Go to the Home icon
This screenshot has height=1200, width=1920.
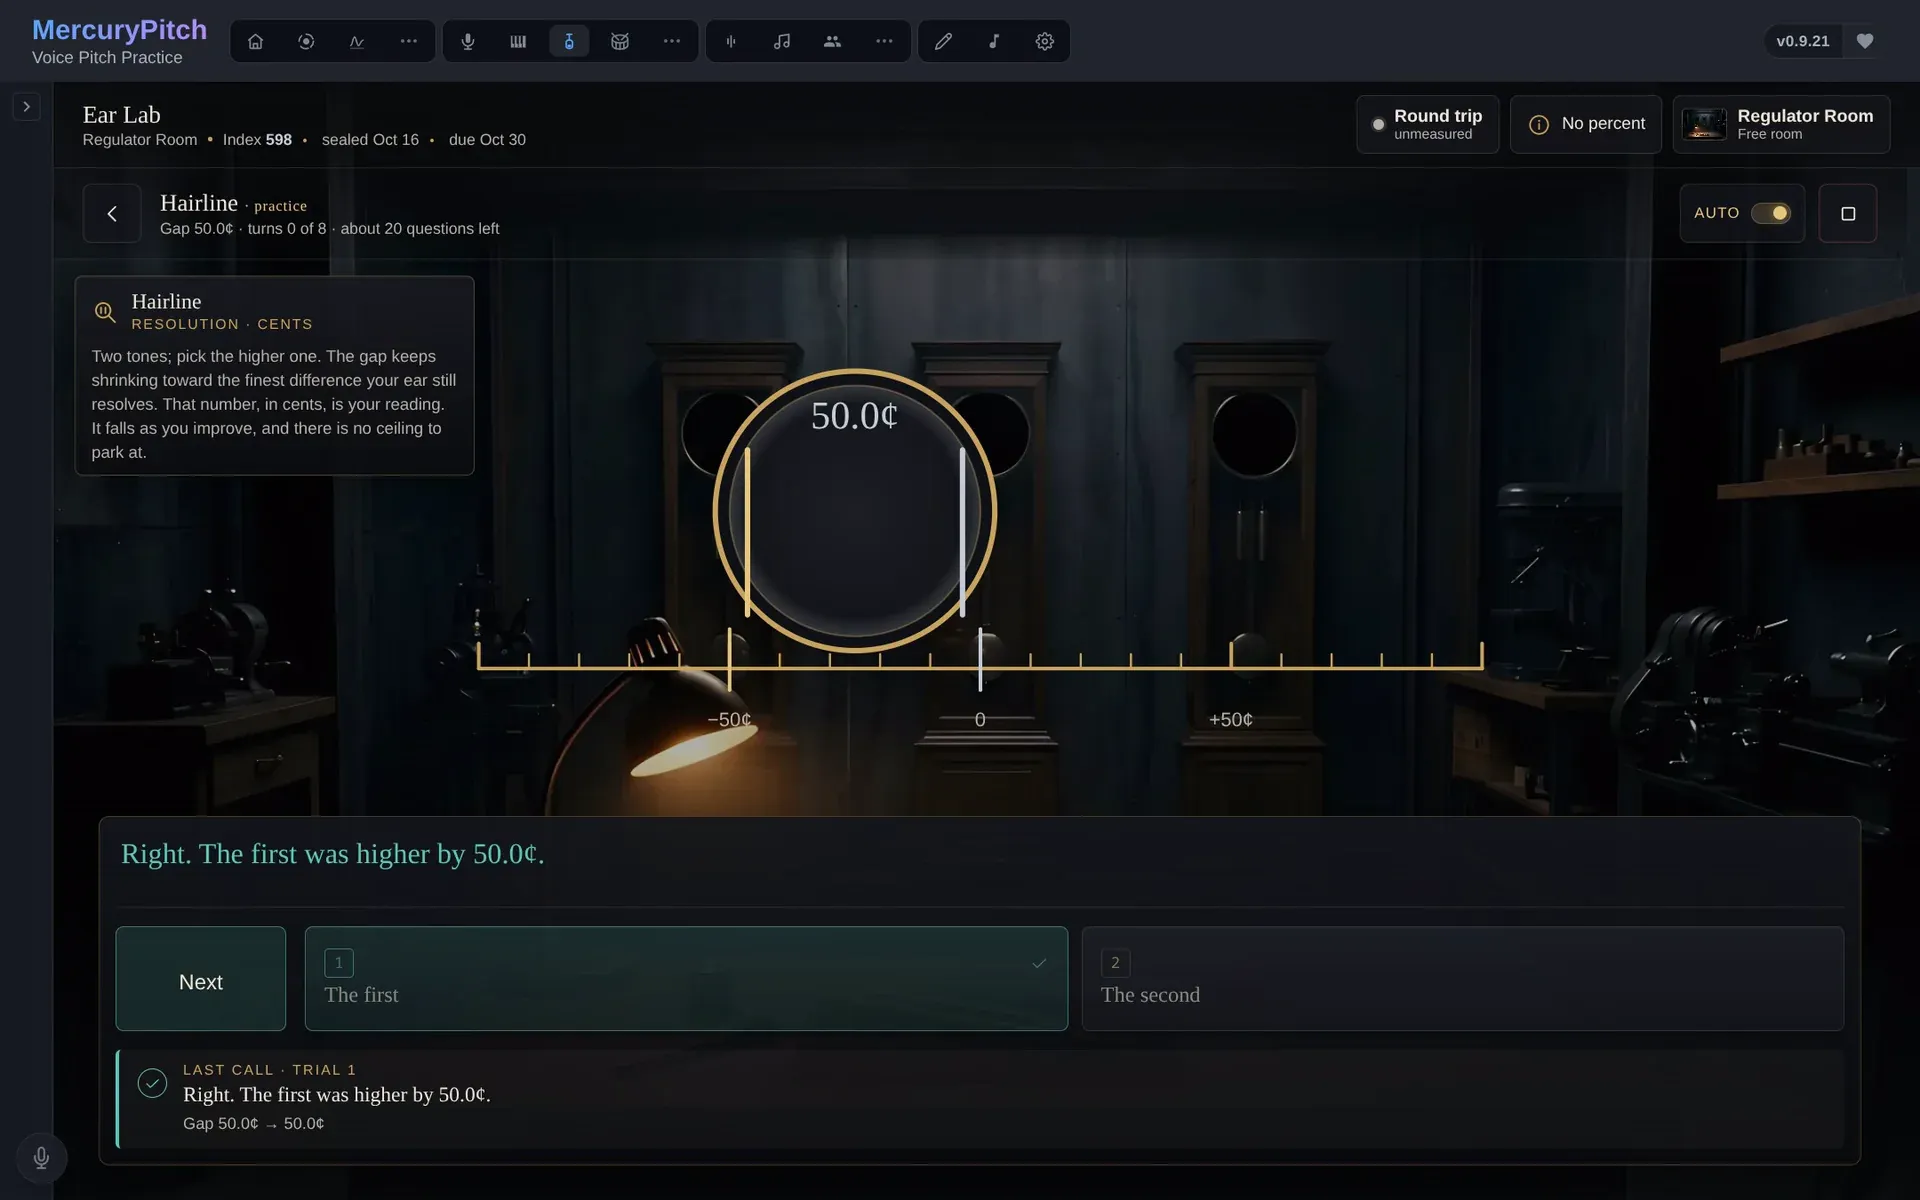click(x=255, y=41)
